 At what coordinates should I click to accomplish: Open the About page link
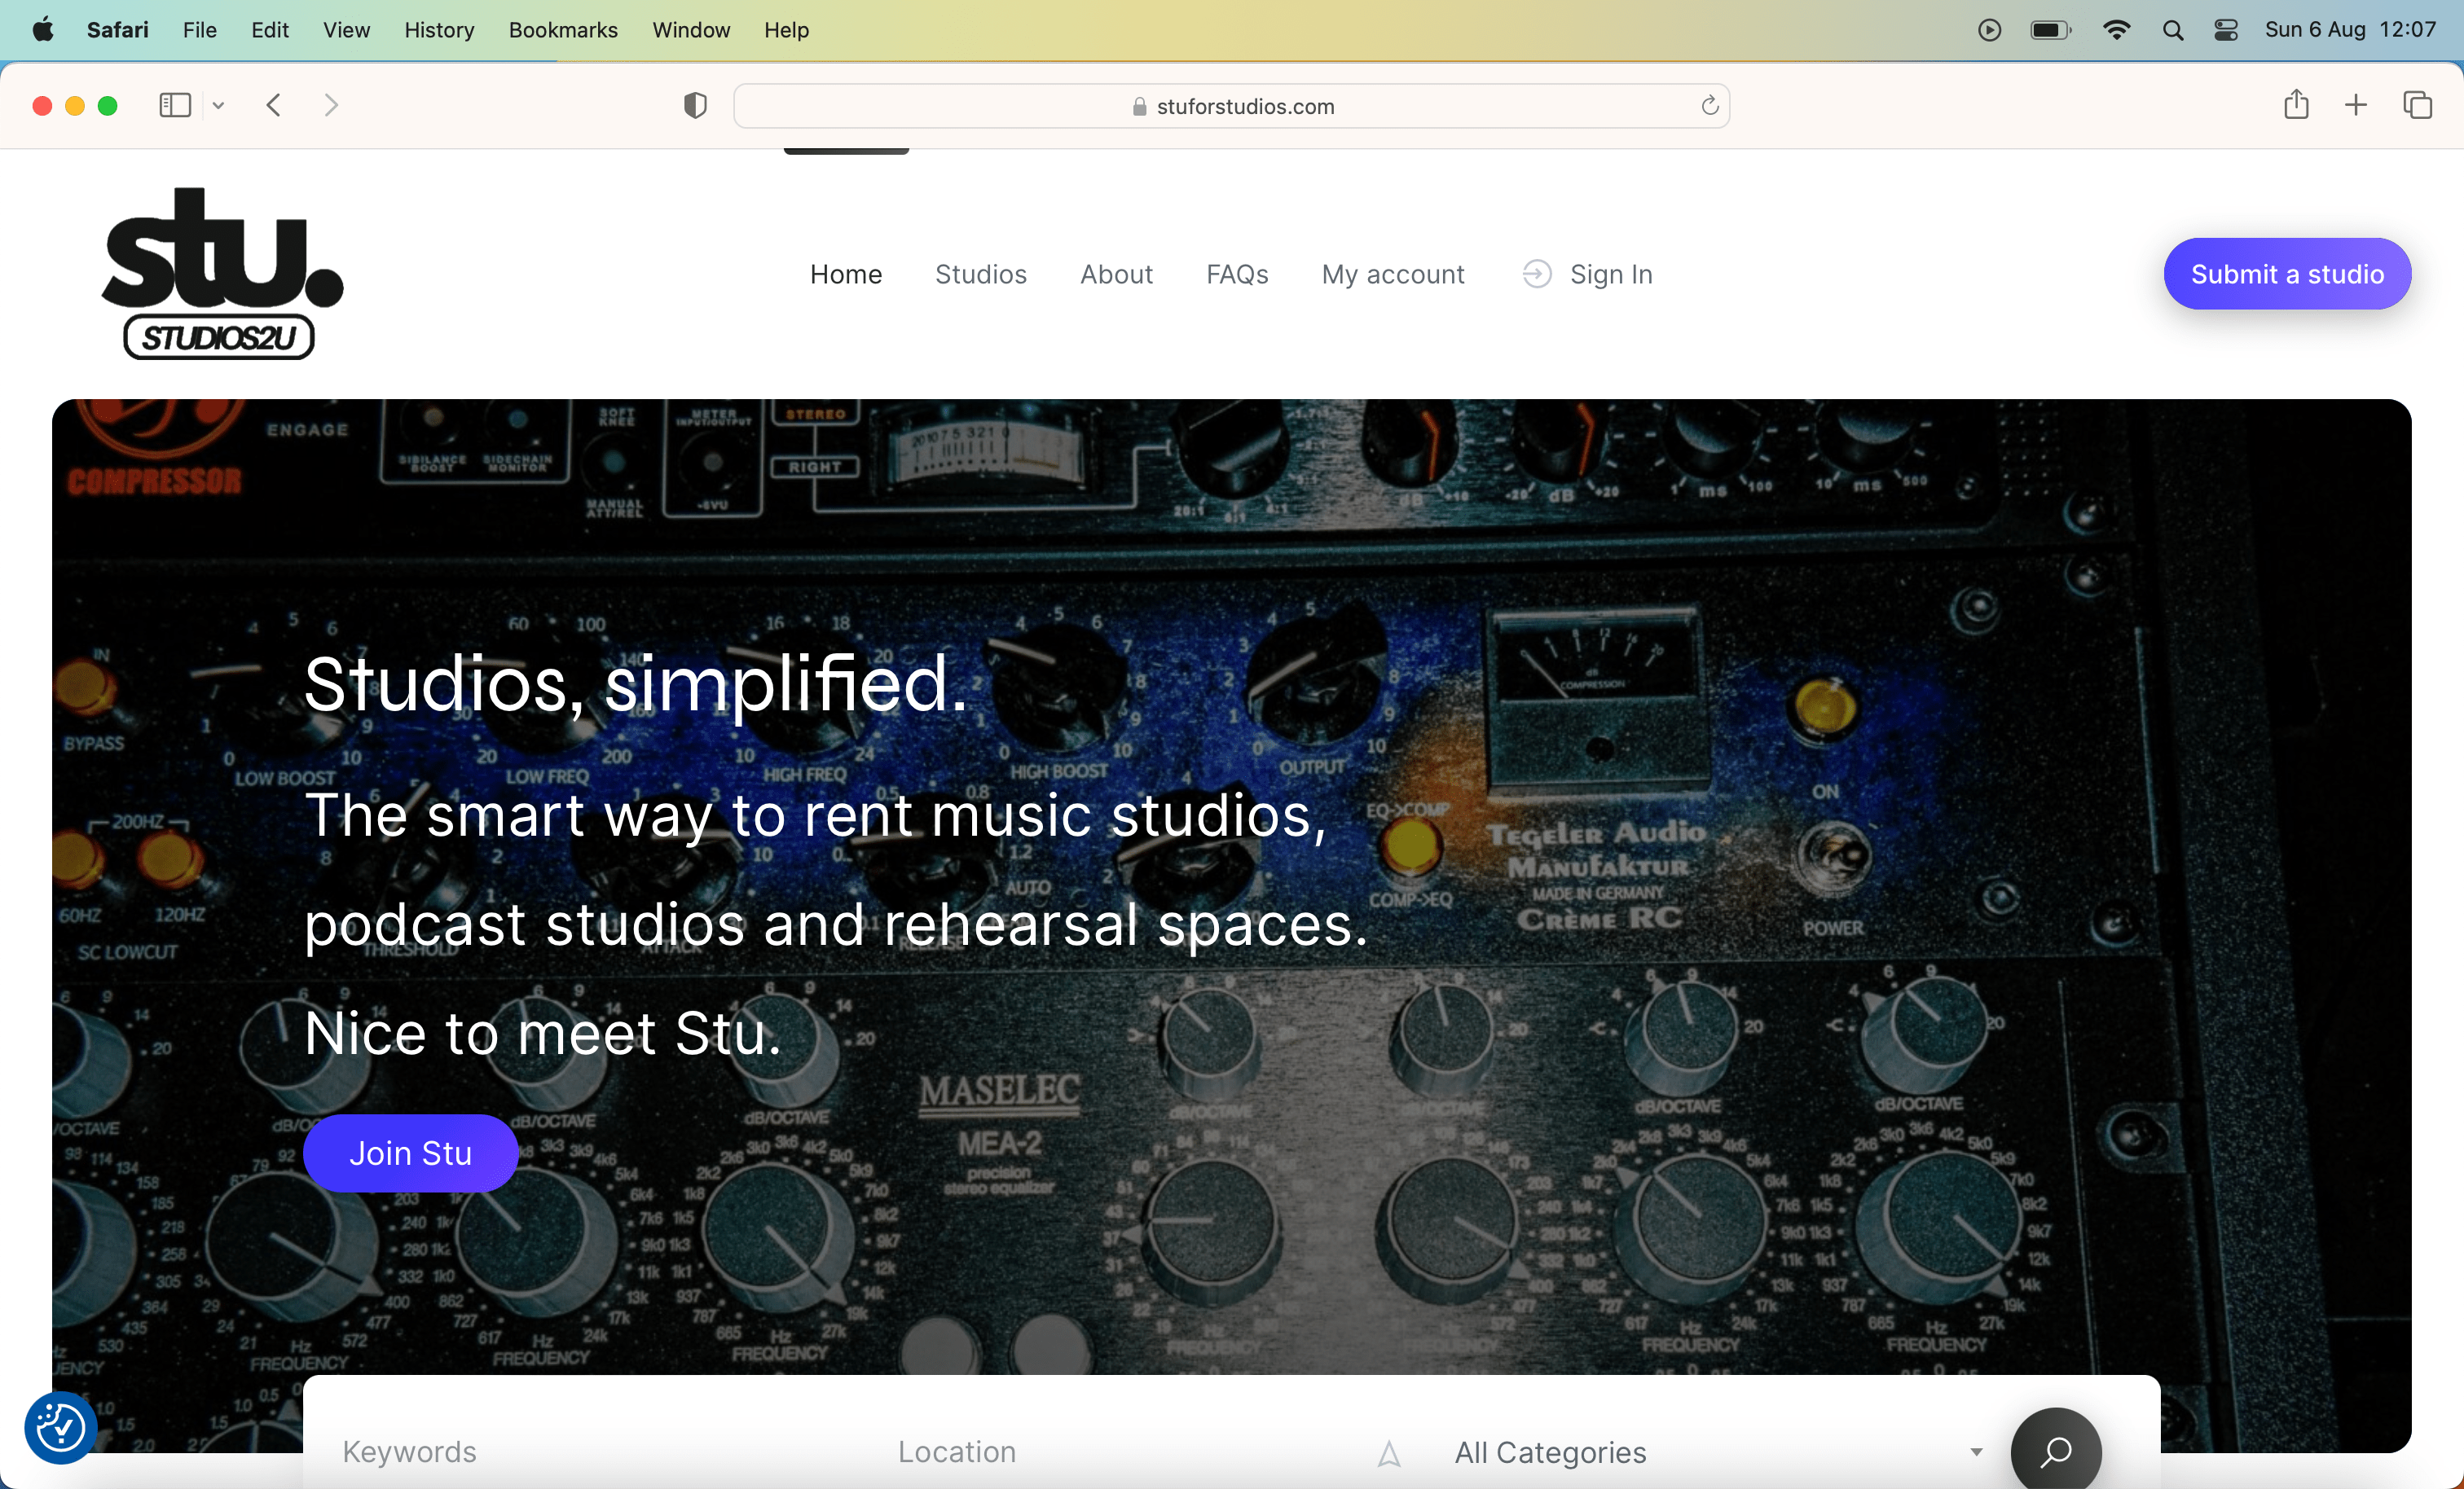(x=1116, y=274)
